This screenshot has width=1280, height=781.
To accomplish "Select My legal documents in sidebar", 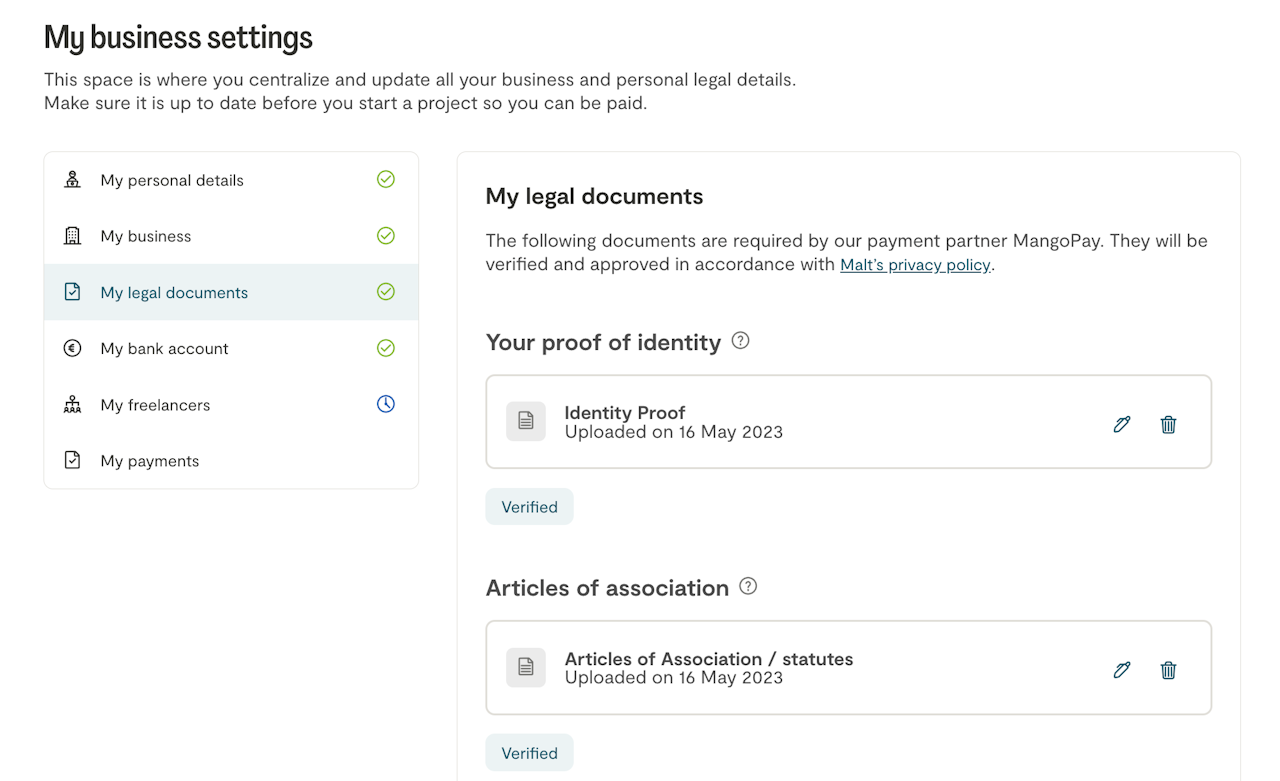I will [174, 293].
